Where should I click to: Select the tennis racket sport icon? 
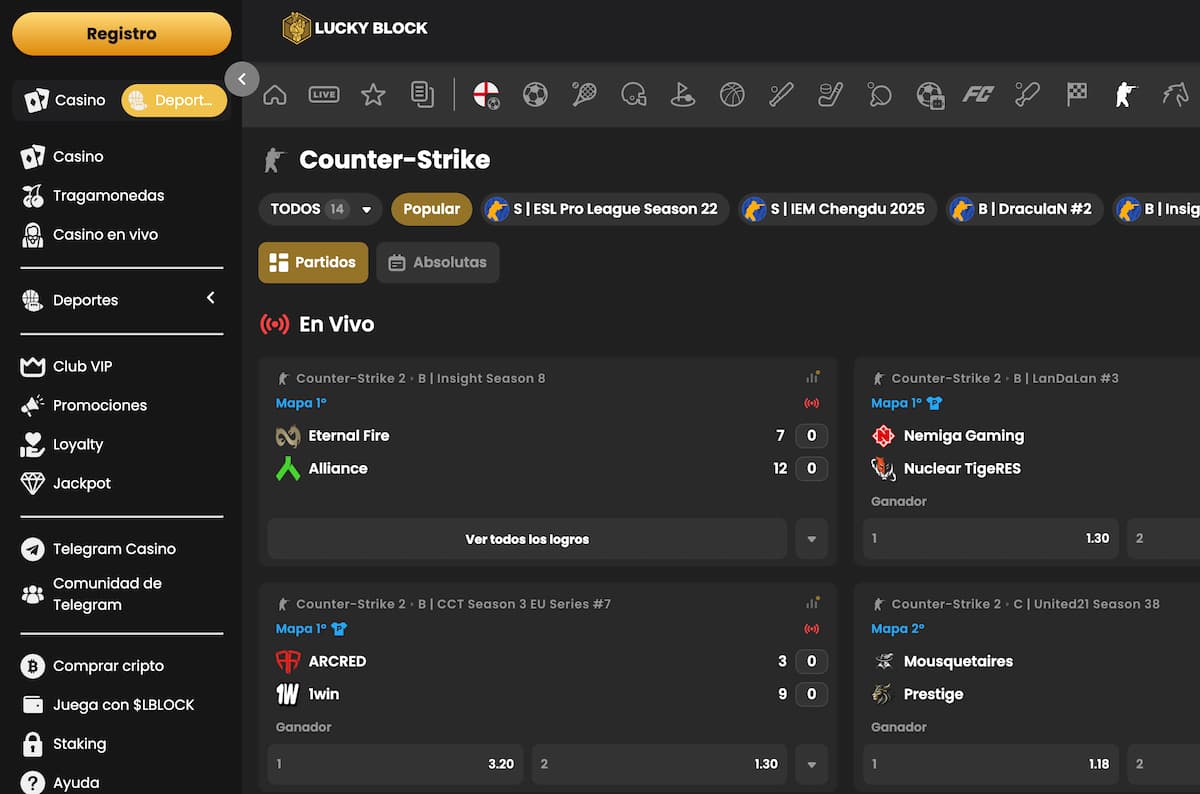pyautogui.click(x=584, y=95)
